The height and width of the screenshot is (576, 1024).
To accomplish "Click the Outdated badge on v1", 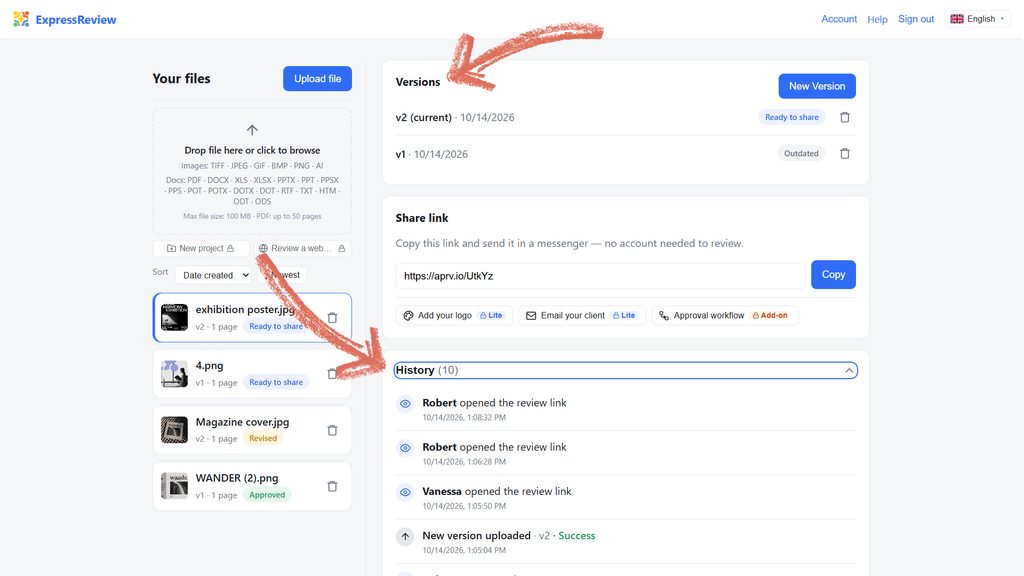I will 801,153.
